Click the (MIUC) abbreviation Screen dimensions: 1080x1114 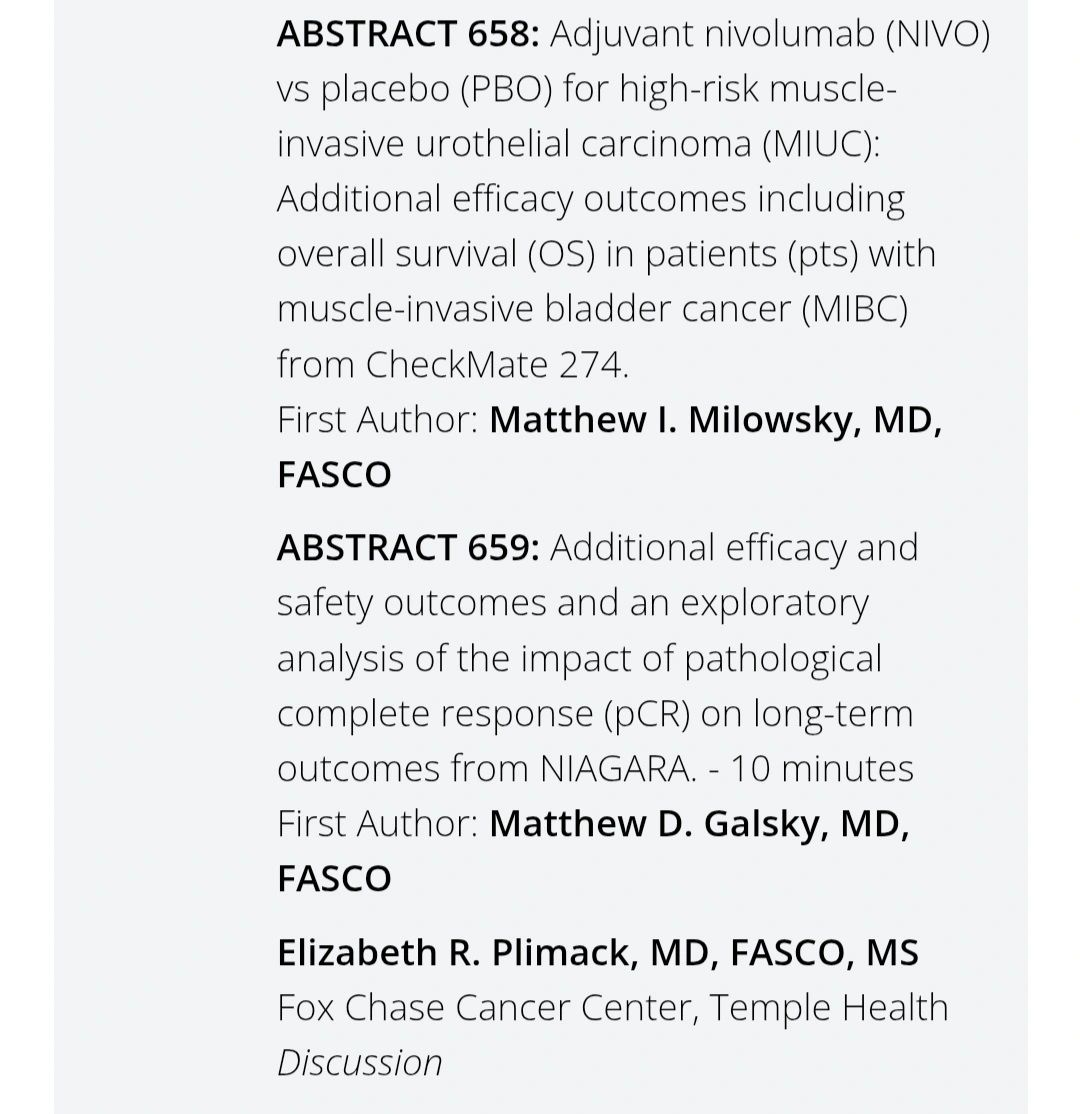(821, 145)
